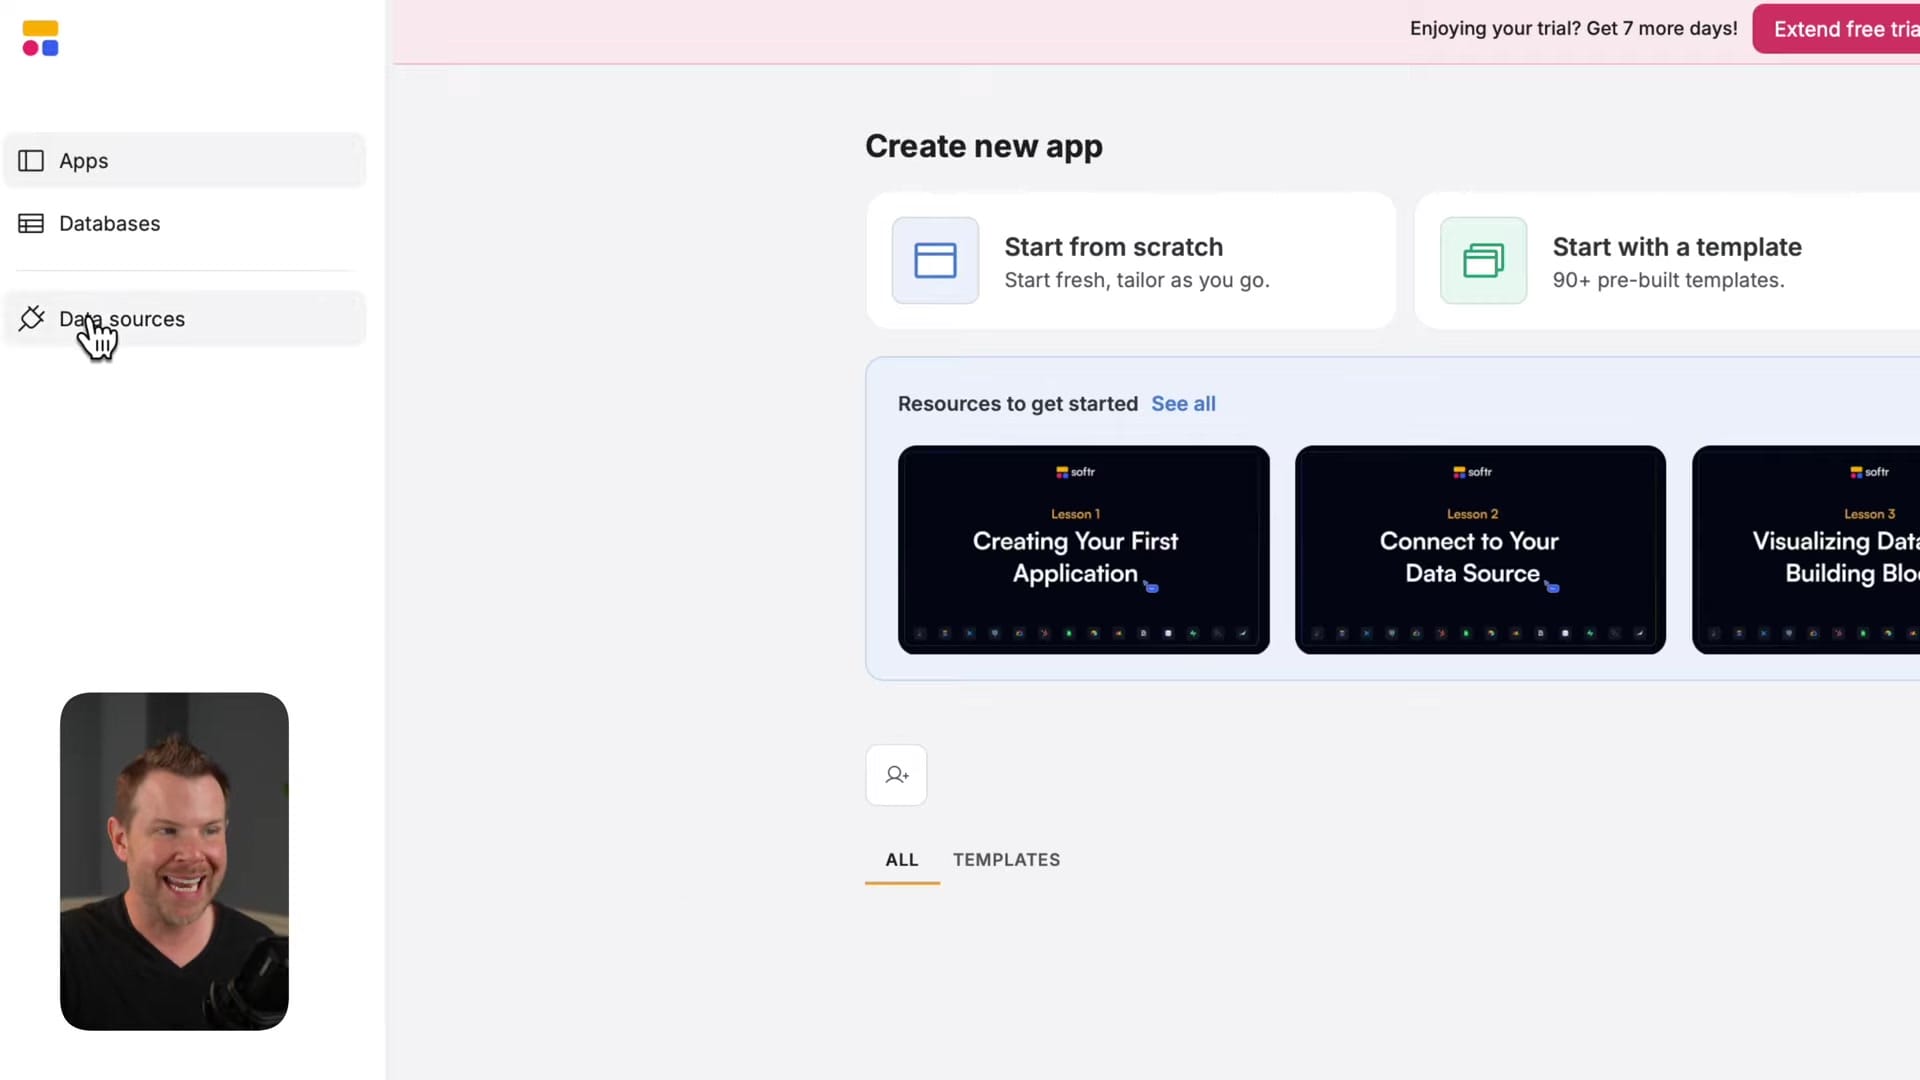
Task: Click the presenter webcam video overlay
Action: [x=174, y=861]
